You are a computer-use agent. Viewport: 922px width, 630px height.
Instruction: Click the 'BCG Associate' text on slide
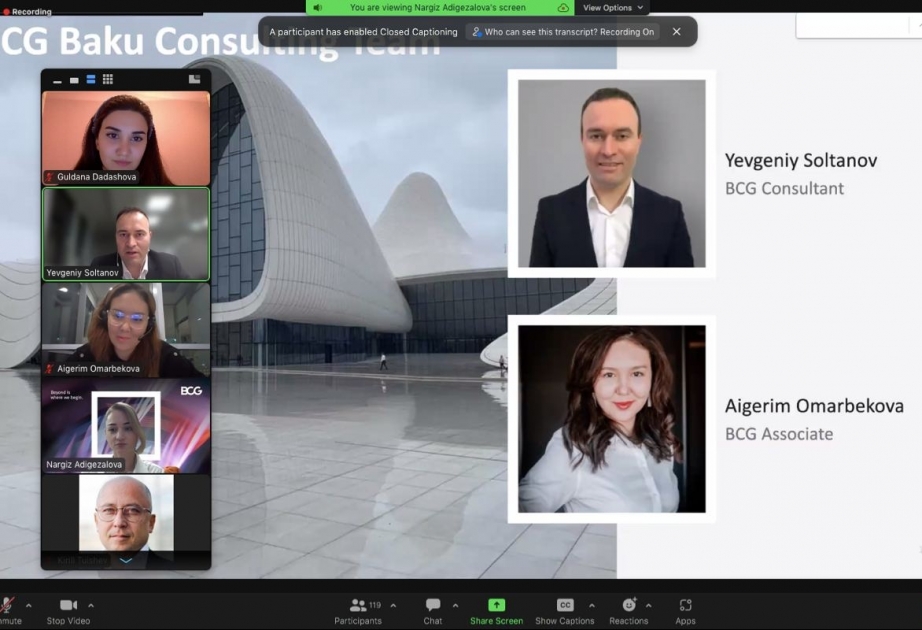779,434
